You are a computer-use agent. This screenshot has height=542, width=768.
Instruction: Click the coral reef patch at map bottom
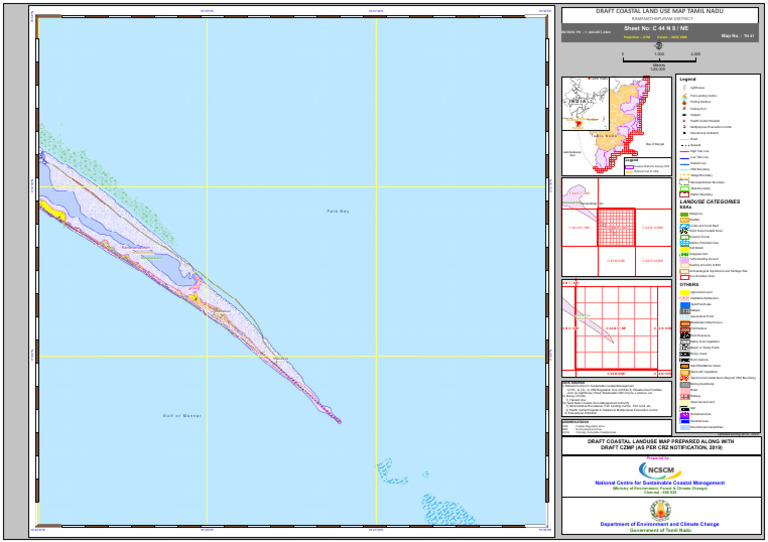447,510
